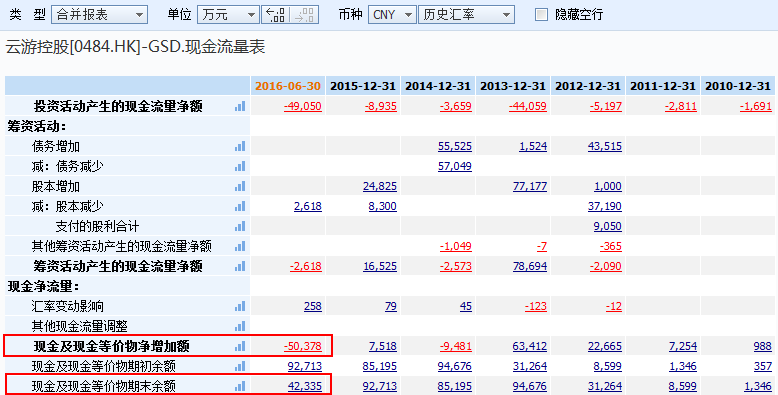
Task: Open chart icon for 其他筹资活动产生的现金流量净额 row
Action: pos(240,246)
